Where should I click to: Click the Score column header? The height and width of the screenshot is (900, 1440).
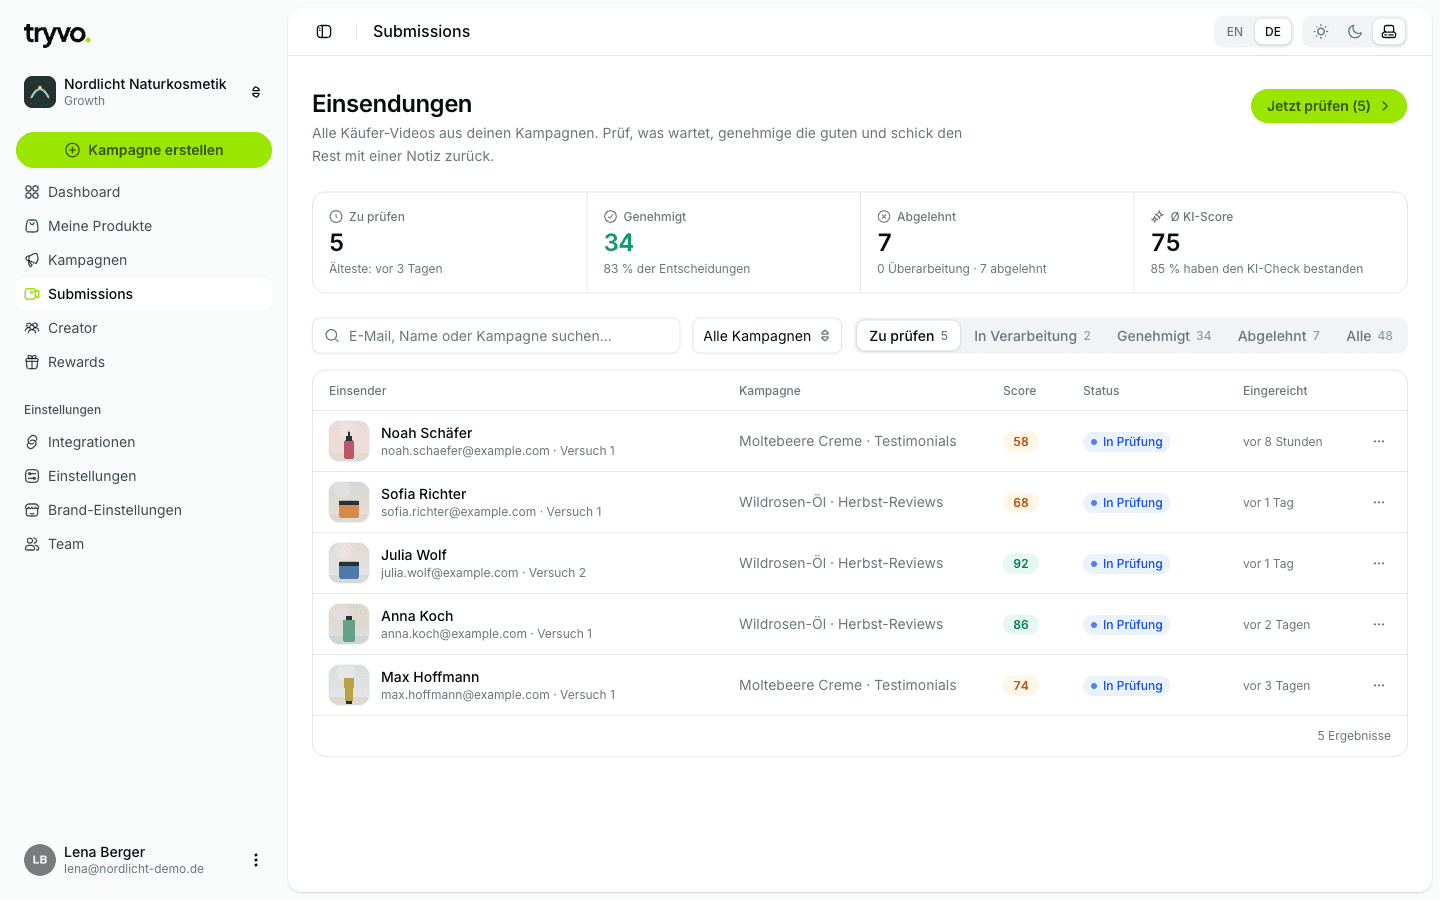[x=1019, y=391]
